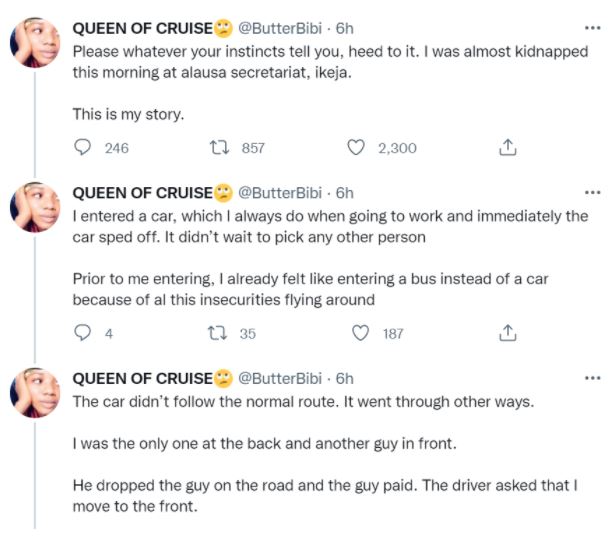This screenshot has height=546, width=609.
Task: Open profile picture on the third tweet
Action: point(36,394)
